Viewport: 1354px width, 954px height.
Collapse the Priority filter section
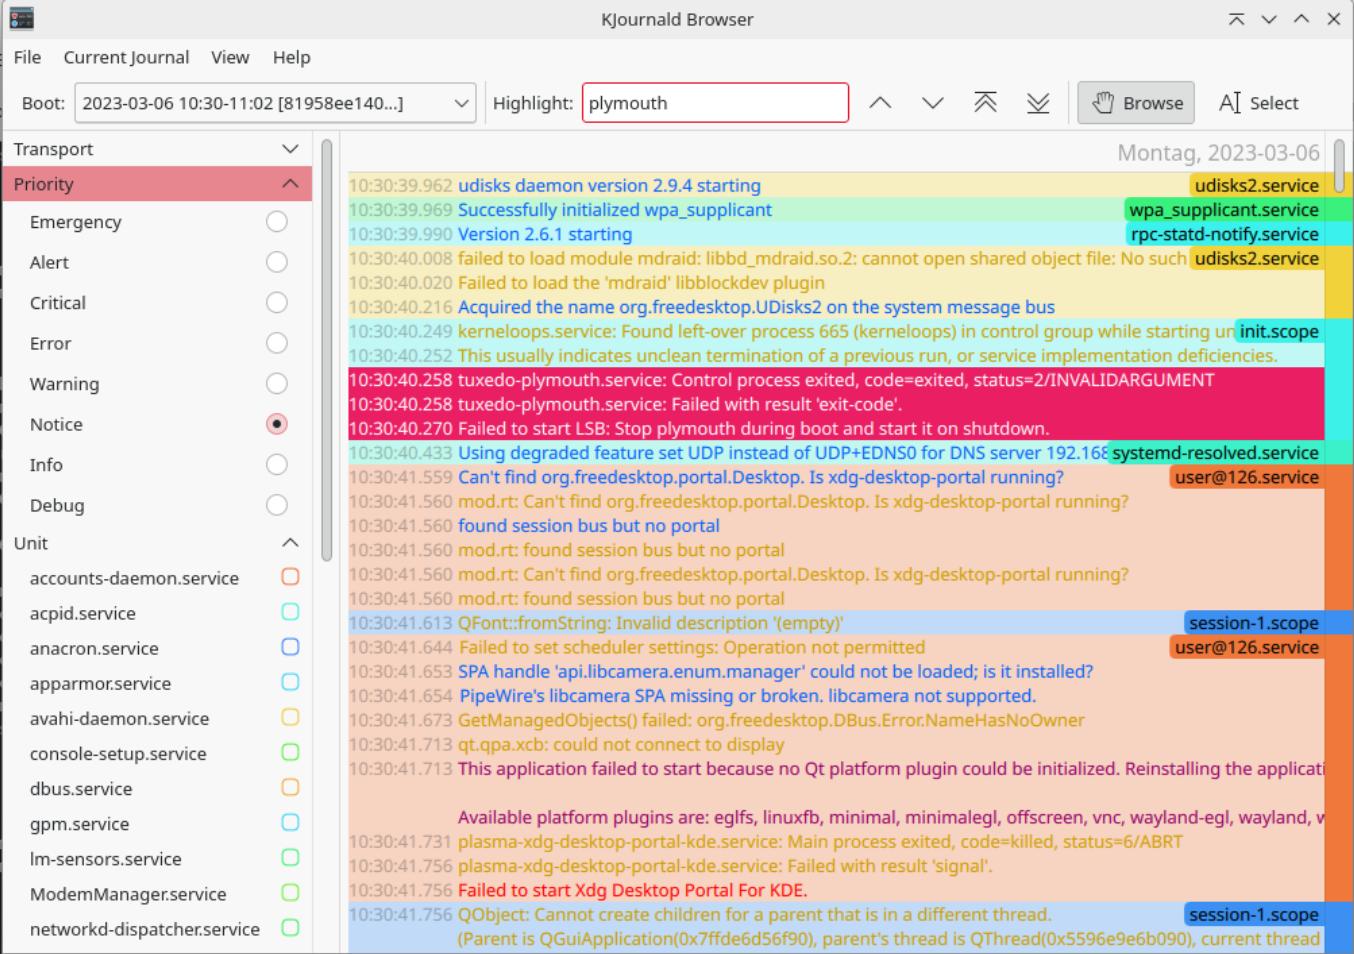(x=157, y=184)
